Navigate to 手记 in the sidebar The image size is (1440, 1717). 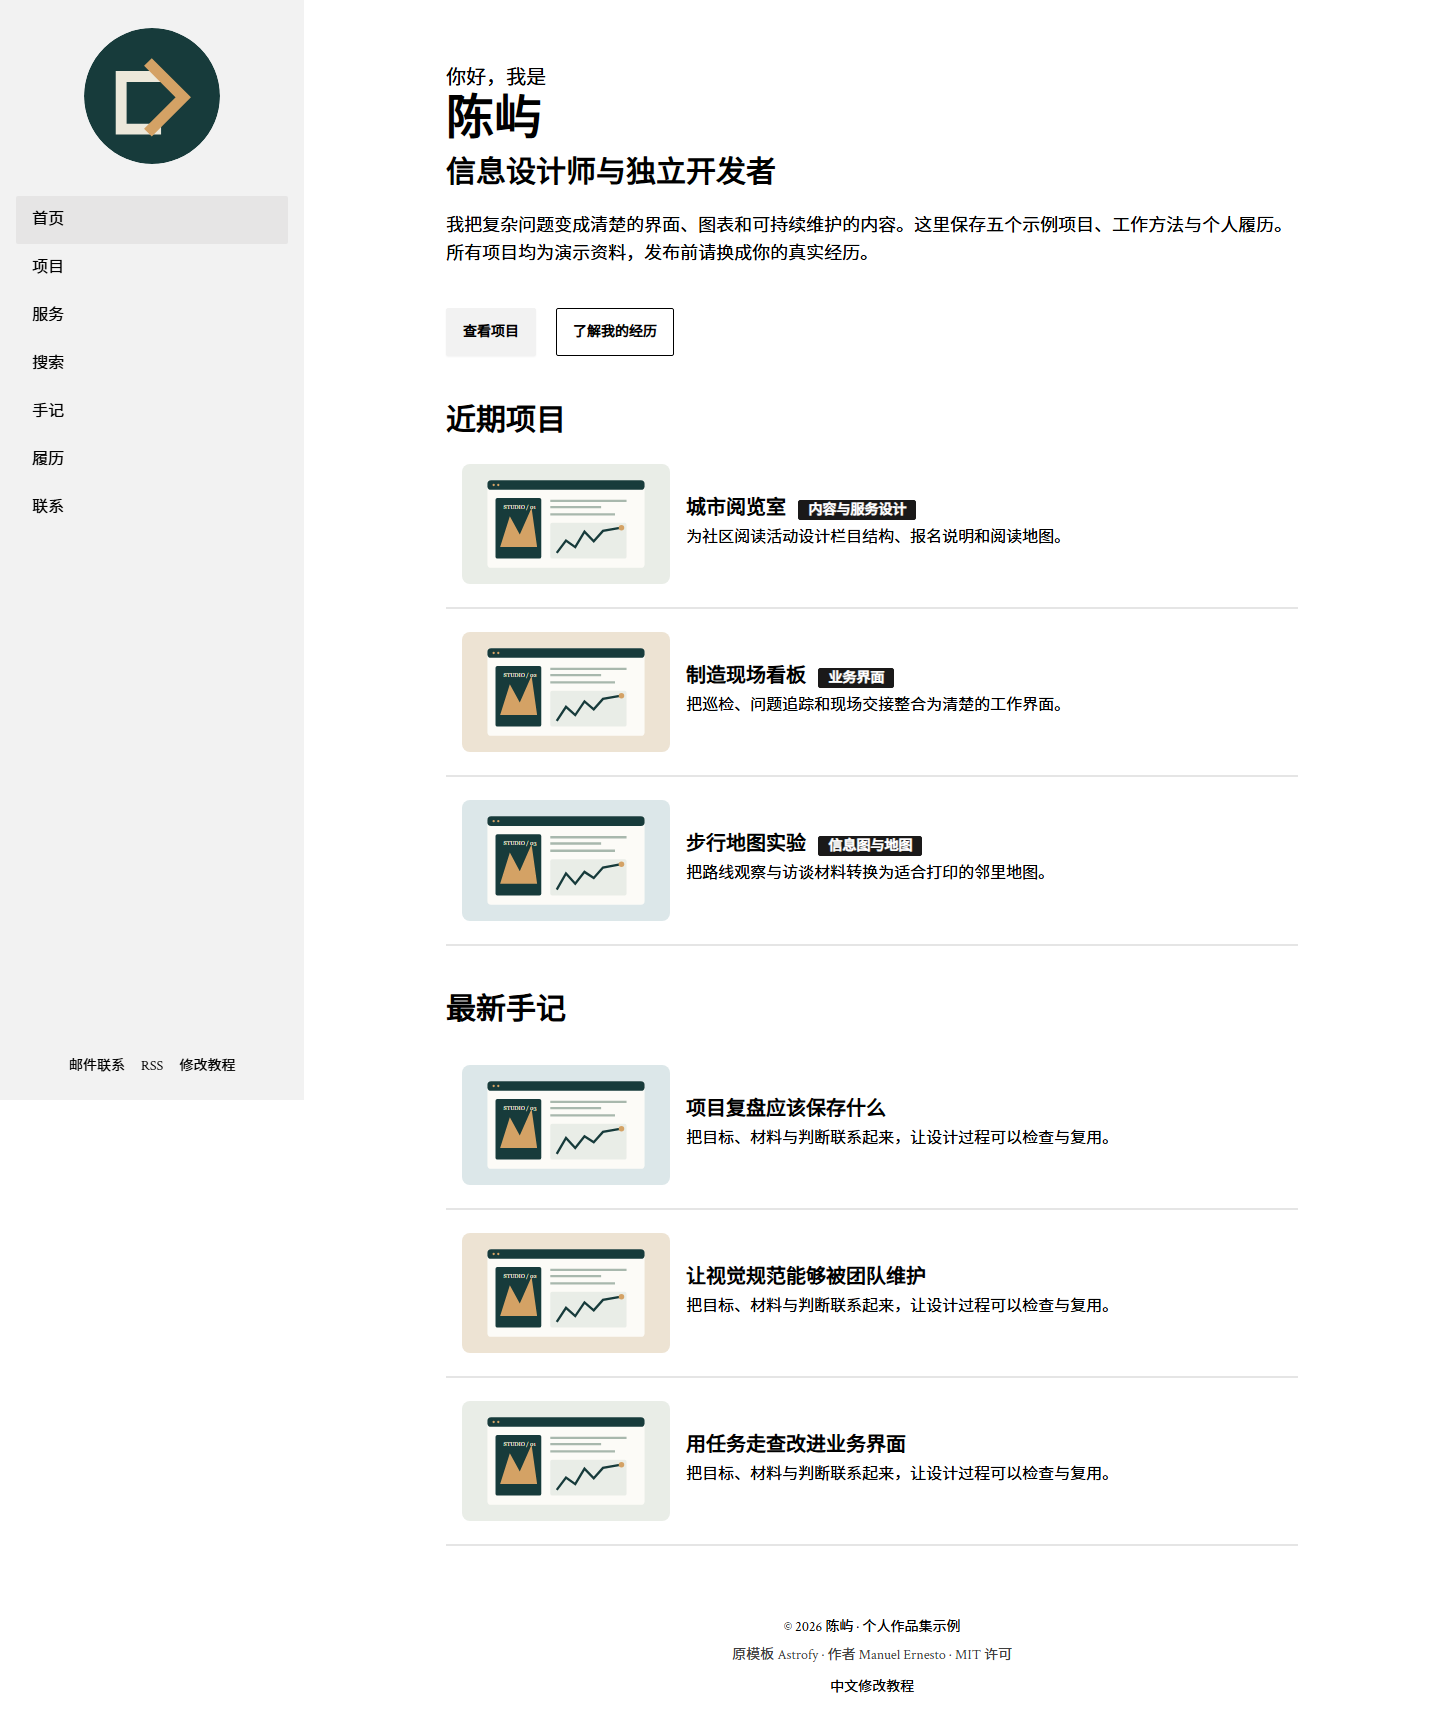[x=152, y=412]
